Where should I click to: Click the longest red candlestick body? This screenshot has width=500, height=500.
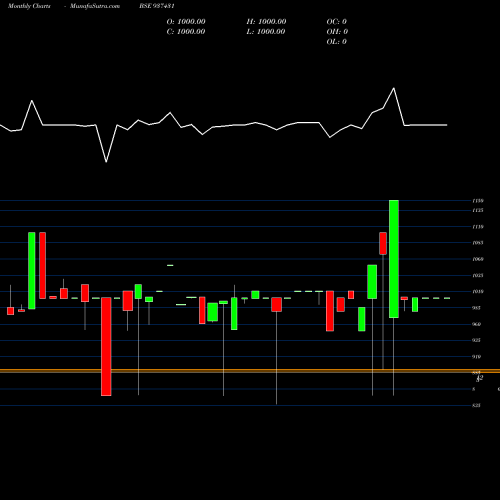coord(106,347)
